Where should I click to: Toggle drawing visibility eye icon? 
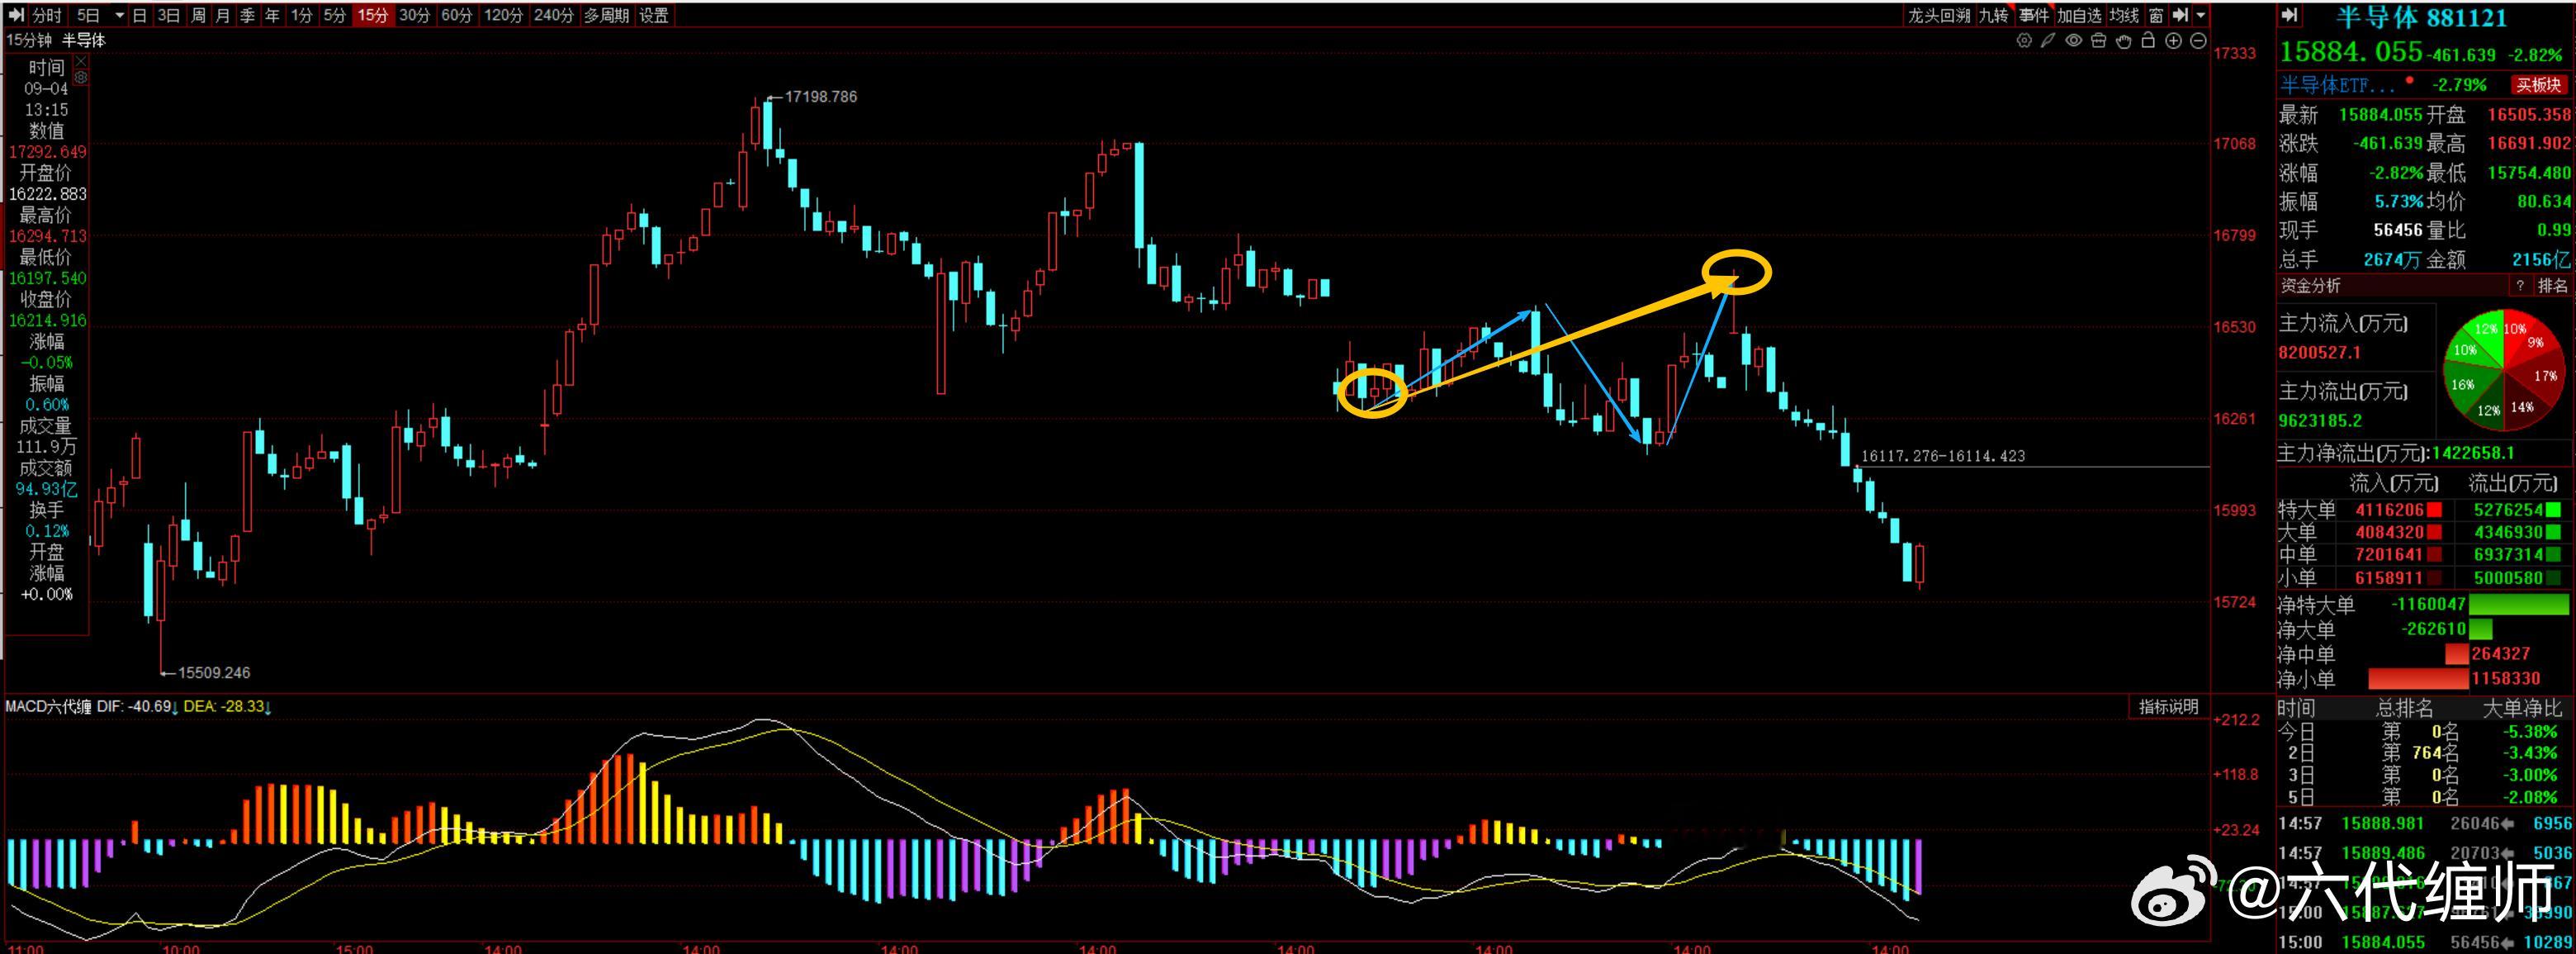(2074, 41)
